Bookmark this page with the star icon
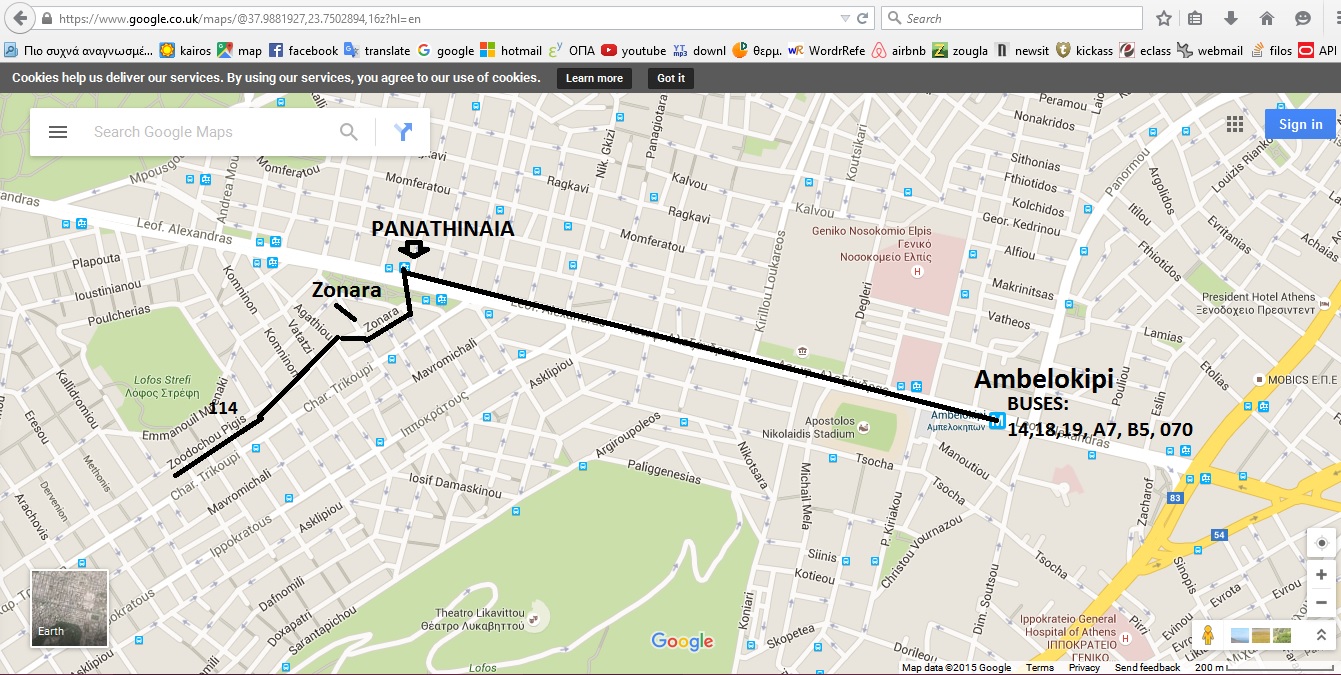This screenshot has height=675, width=1341. click(x=1164, y=19)
